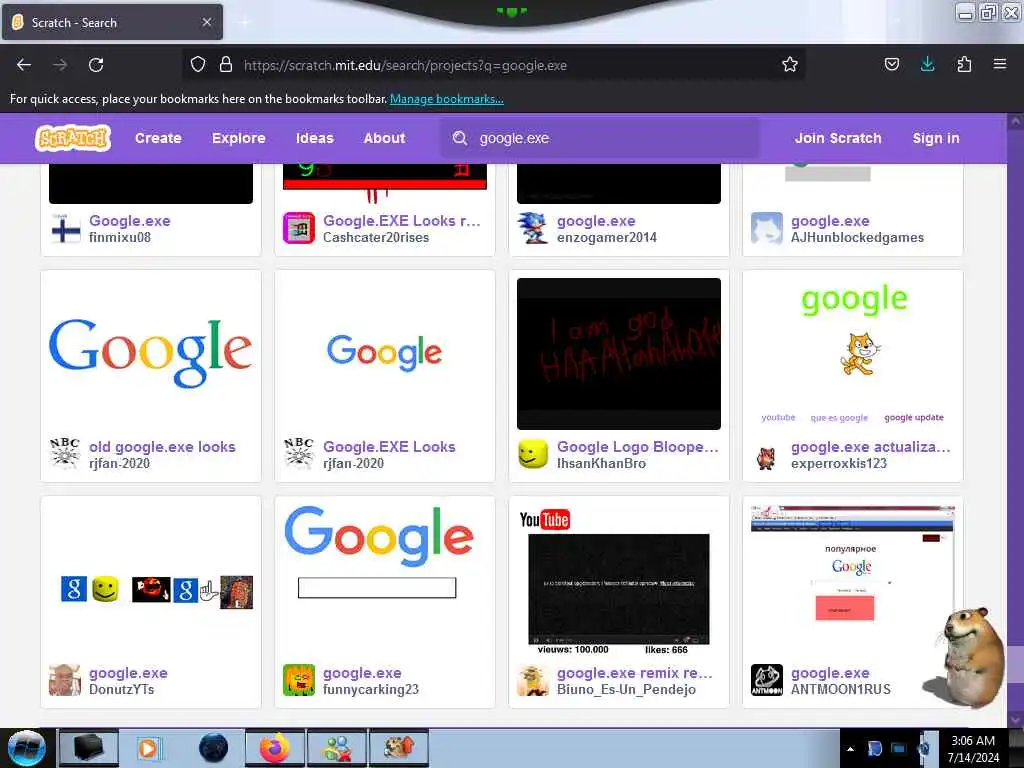Open DonutzYTs' avatar

point(65,680)
